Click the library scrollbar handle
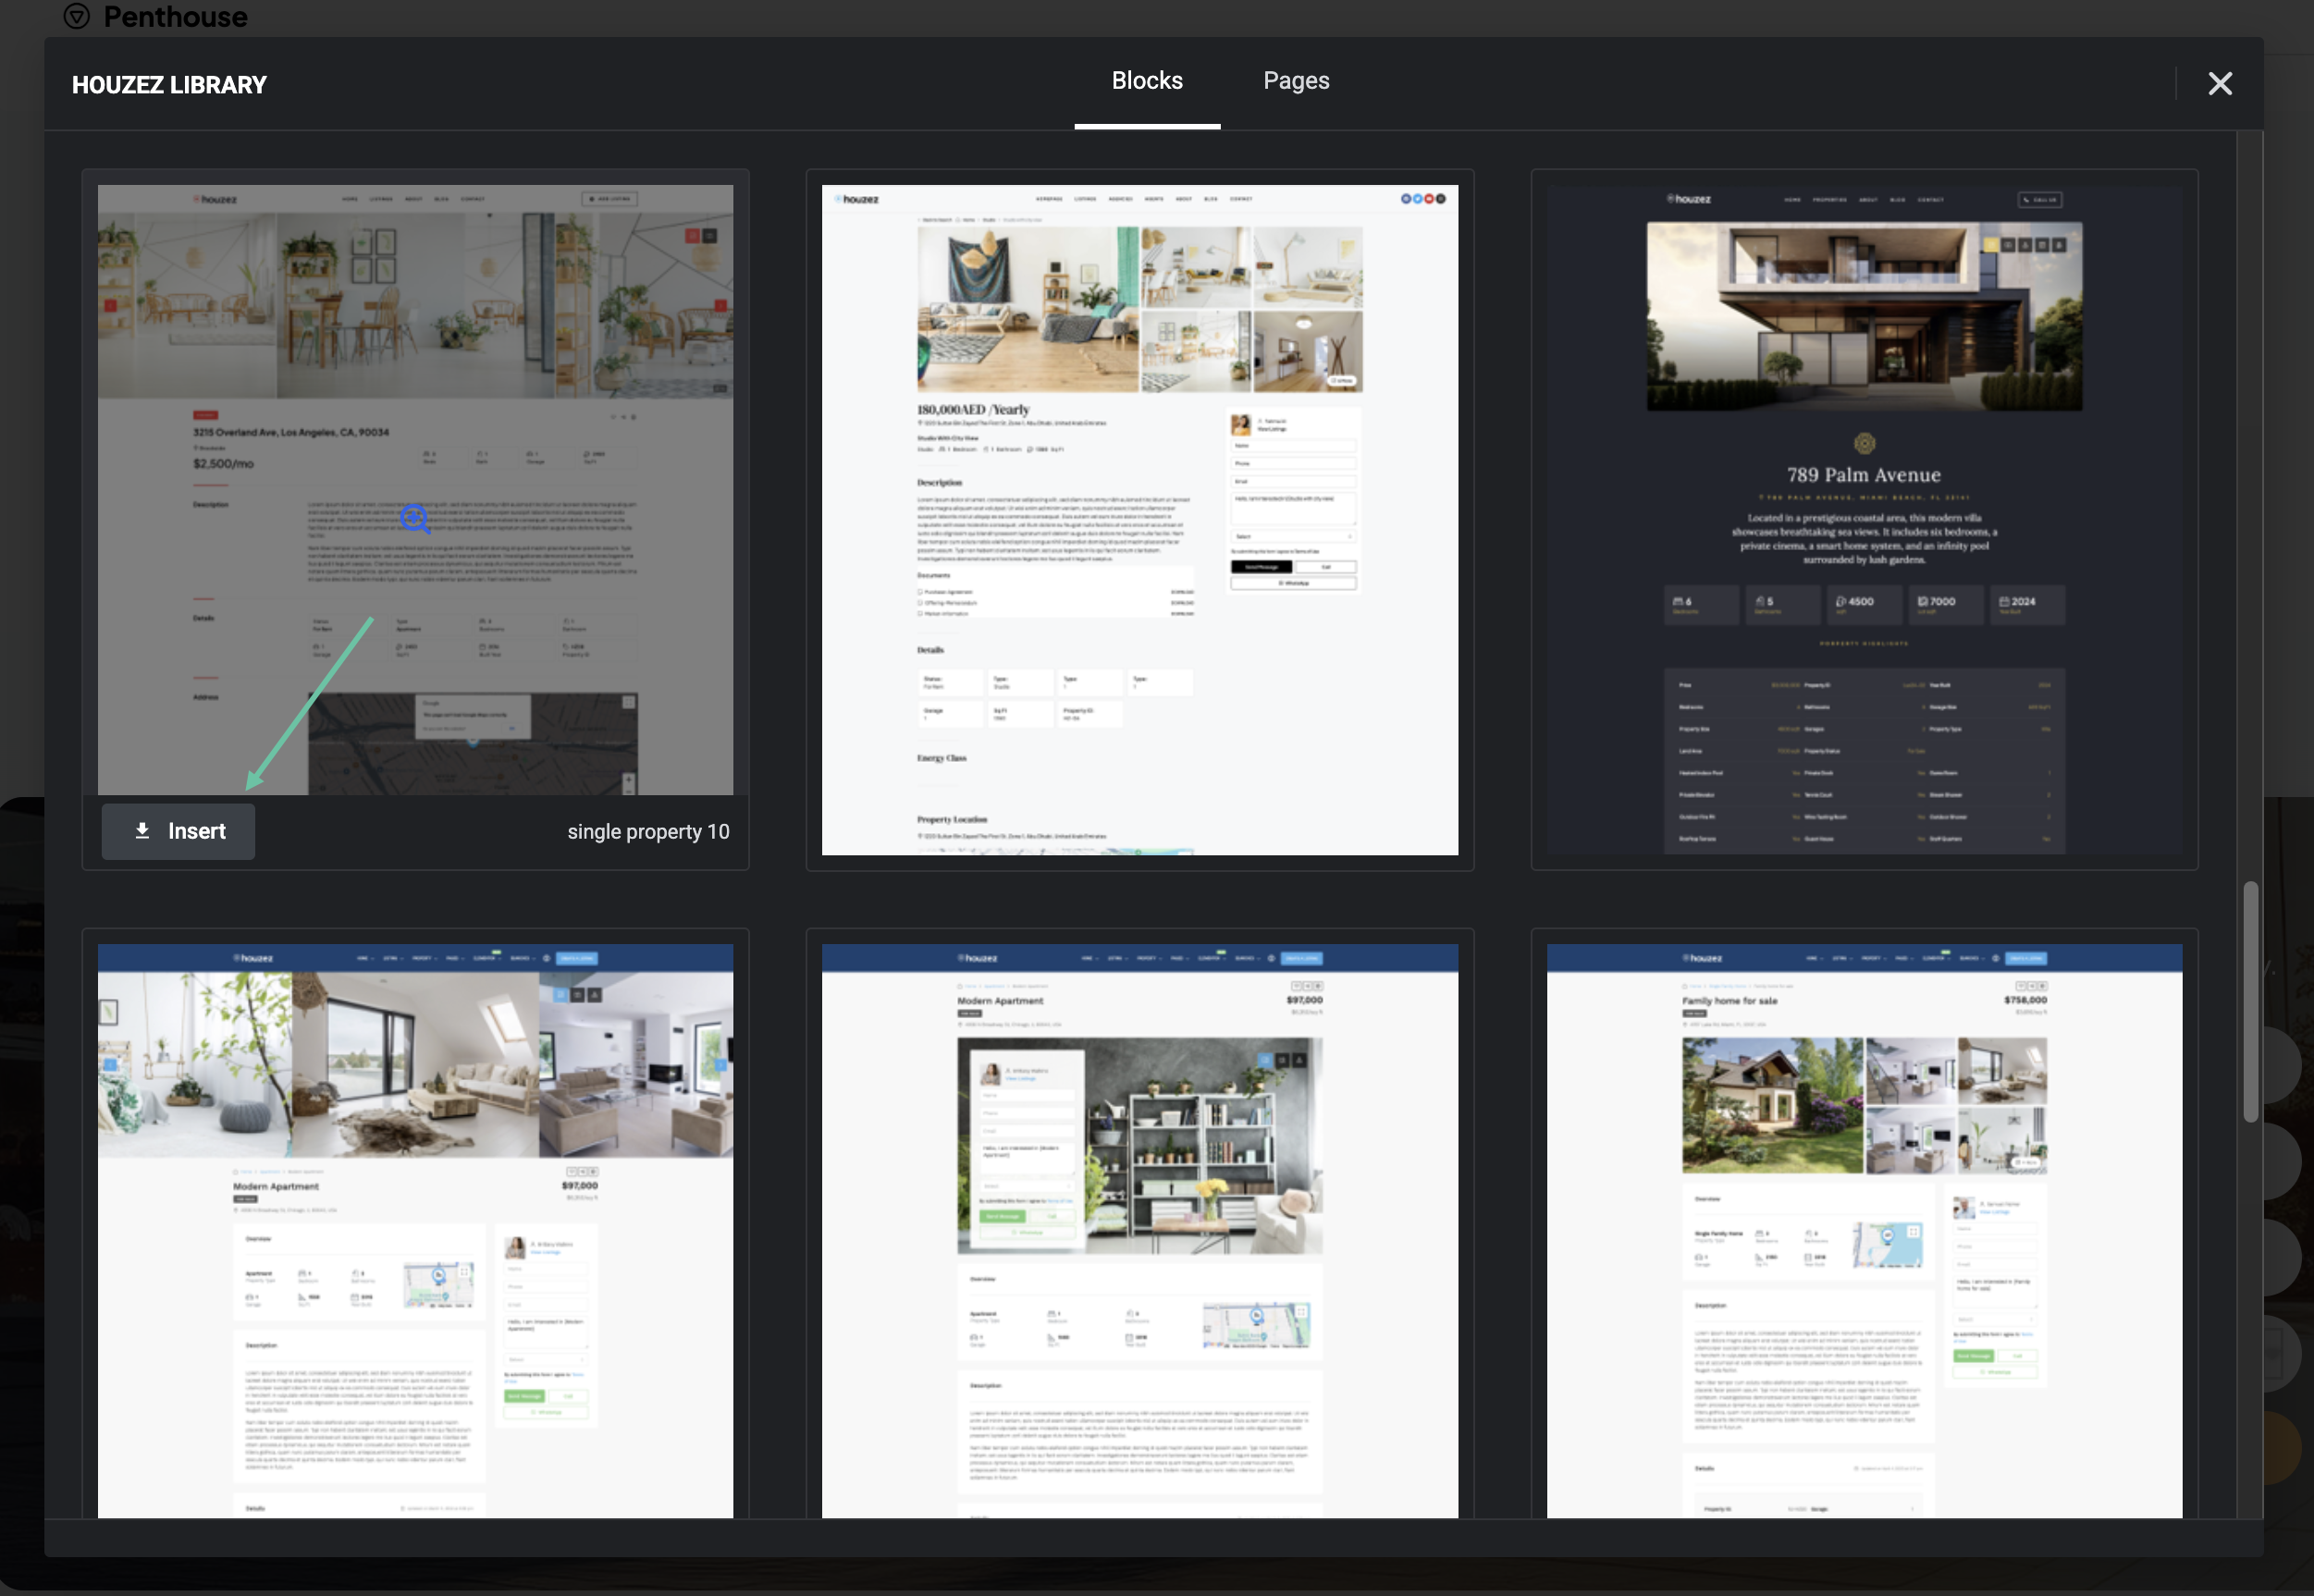2314x1596 pixels. pyautogui.click(x=2250, y=1001)
